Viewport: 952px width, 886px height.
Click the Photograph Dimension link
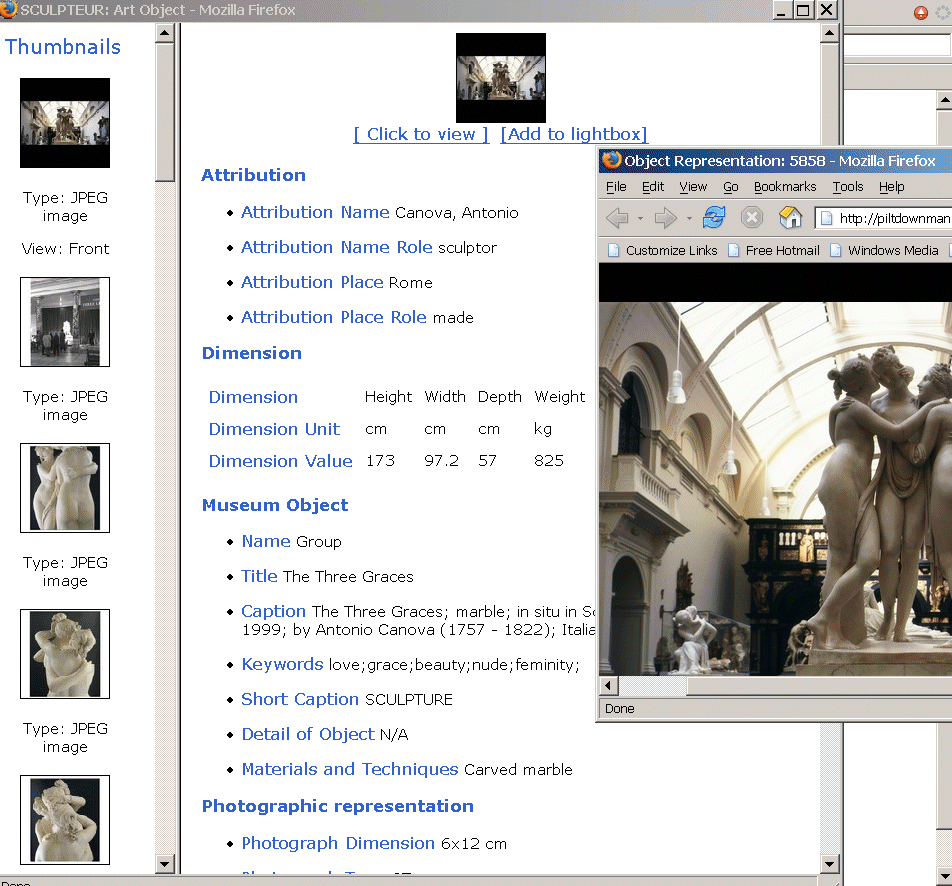pyautogui.click(x=338, y=843)
